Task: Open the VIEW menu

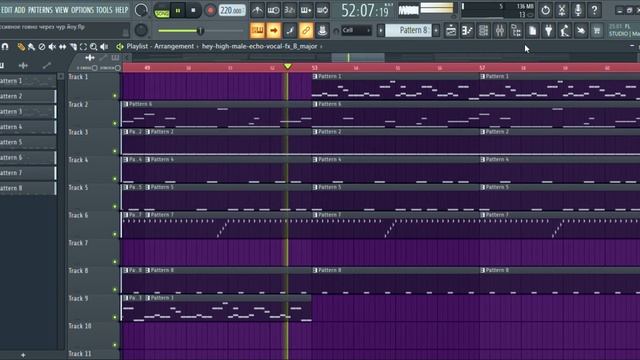Action: pos(62,10)
